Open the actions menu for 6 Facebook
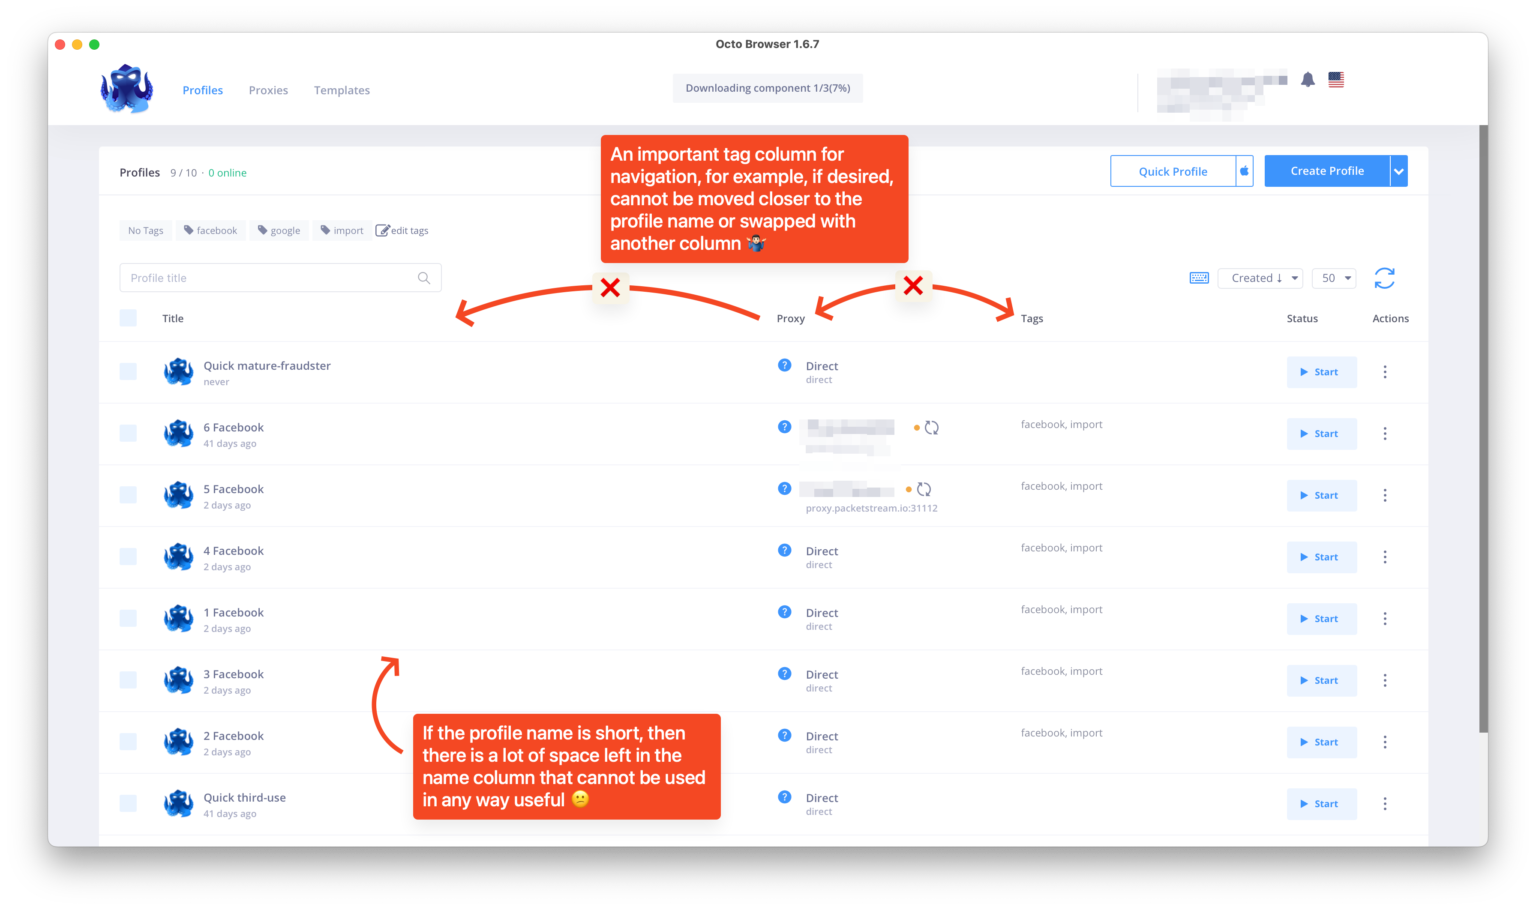Viewport: 1536px width, 910px height. coord(1385,434)
